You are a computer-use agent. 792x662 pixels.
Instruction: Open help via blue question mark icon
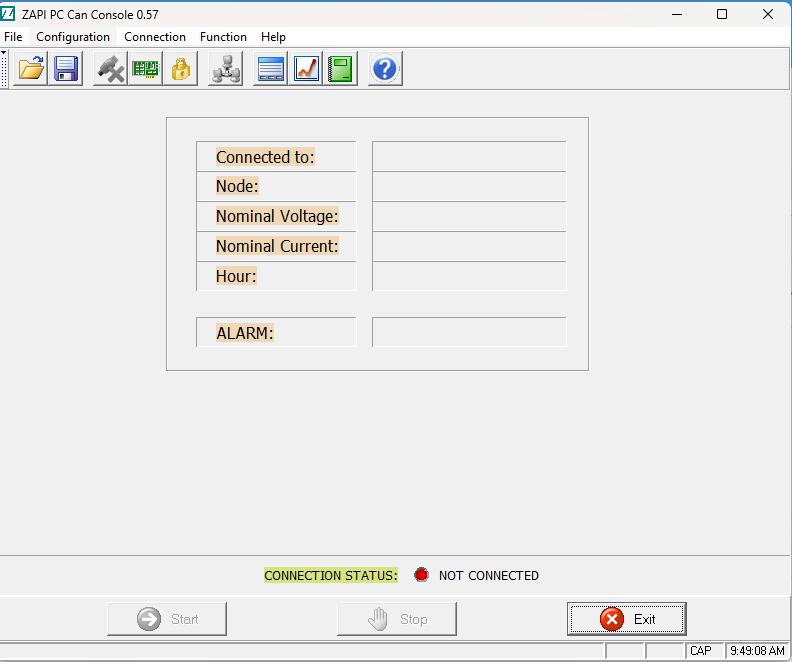[x=385, y=69]
